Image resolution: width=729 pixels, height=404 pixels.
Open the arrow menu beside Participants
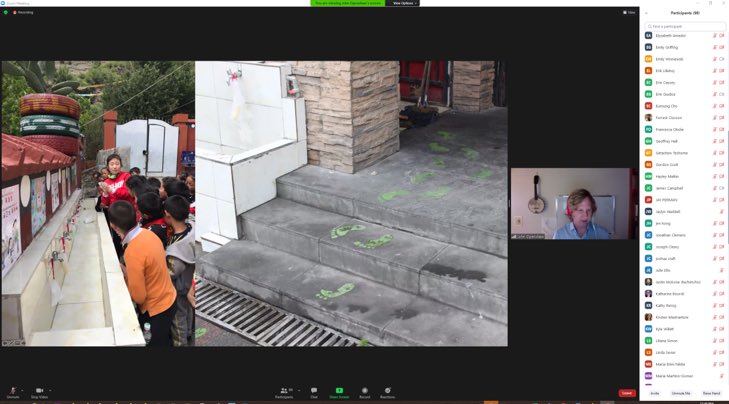point(299,391)
